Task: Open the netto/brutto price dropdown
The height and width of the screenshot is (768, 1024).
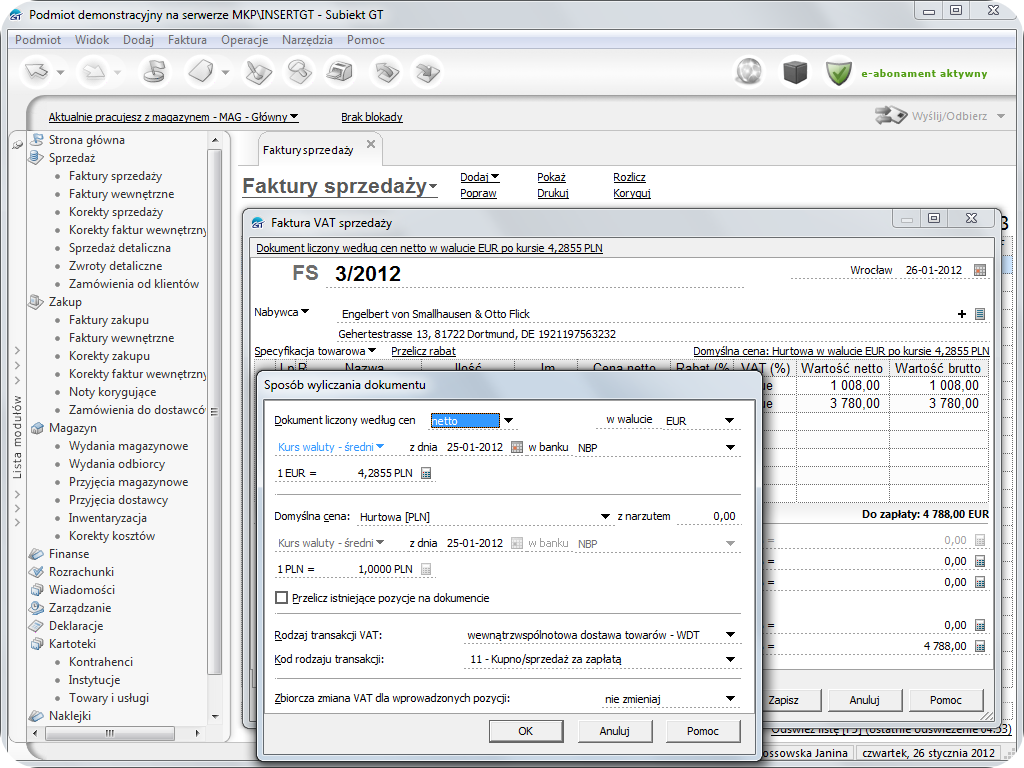Action: [x=508, y=421]
